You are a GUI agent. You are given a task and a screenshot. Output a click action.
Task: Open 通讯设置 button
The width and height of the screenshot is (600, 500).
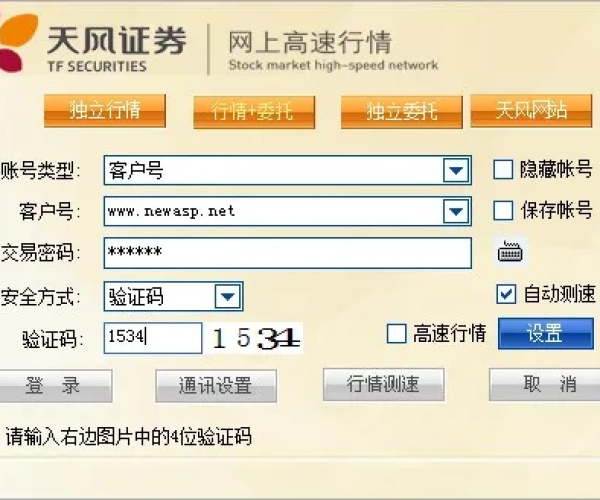[216, 386]
